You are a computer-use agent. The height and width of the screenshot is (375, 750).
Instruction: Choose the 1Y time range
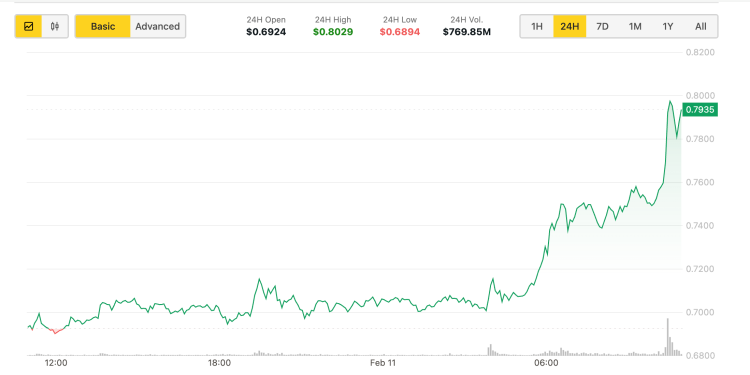[668, 26]
